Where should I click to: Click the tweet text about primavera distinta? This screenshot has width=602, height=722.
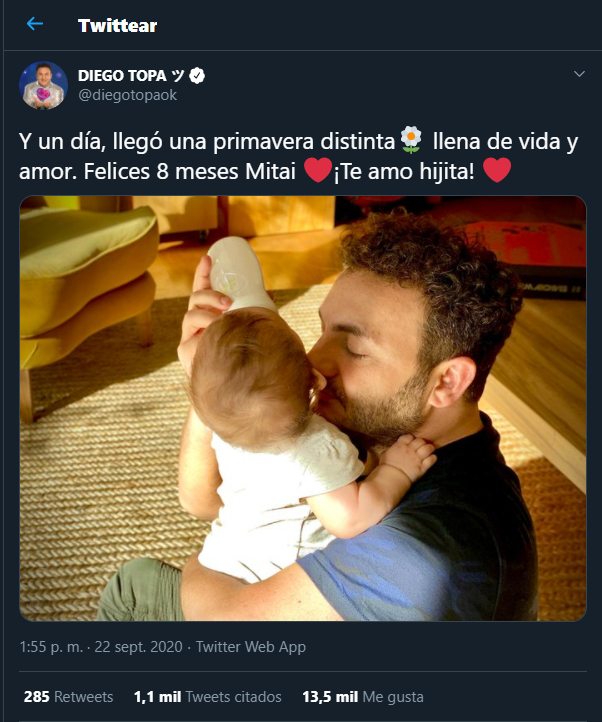coord(298,156)
